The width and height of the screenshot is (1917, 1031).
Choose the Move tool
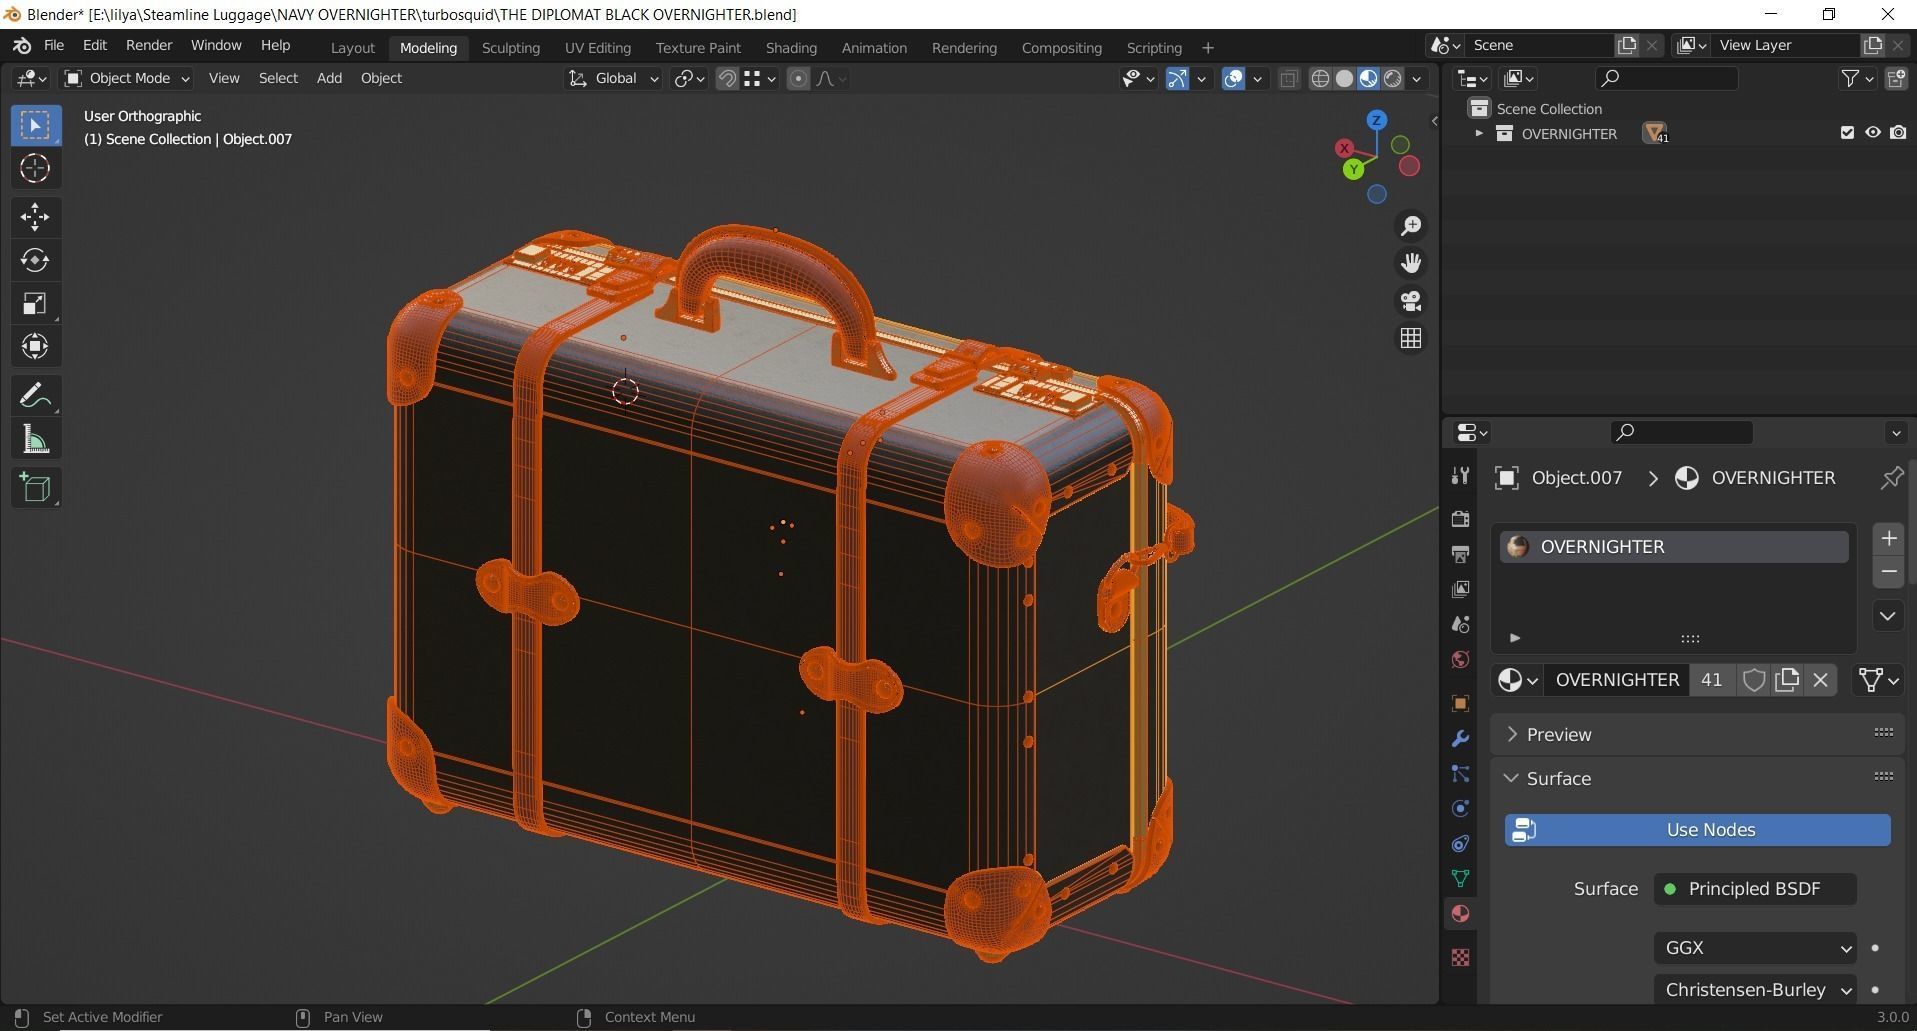click(35, 217)
